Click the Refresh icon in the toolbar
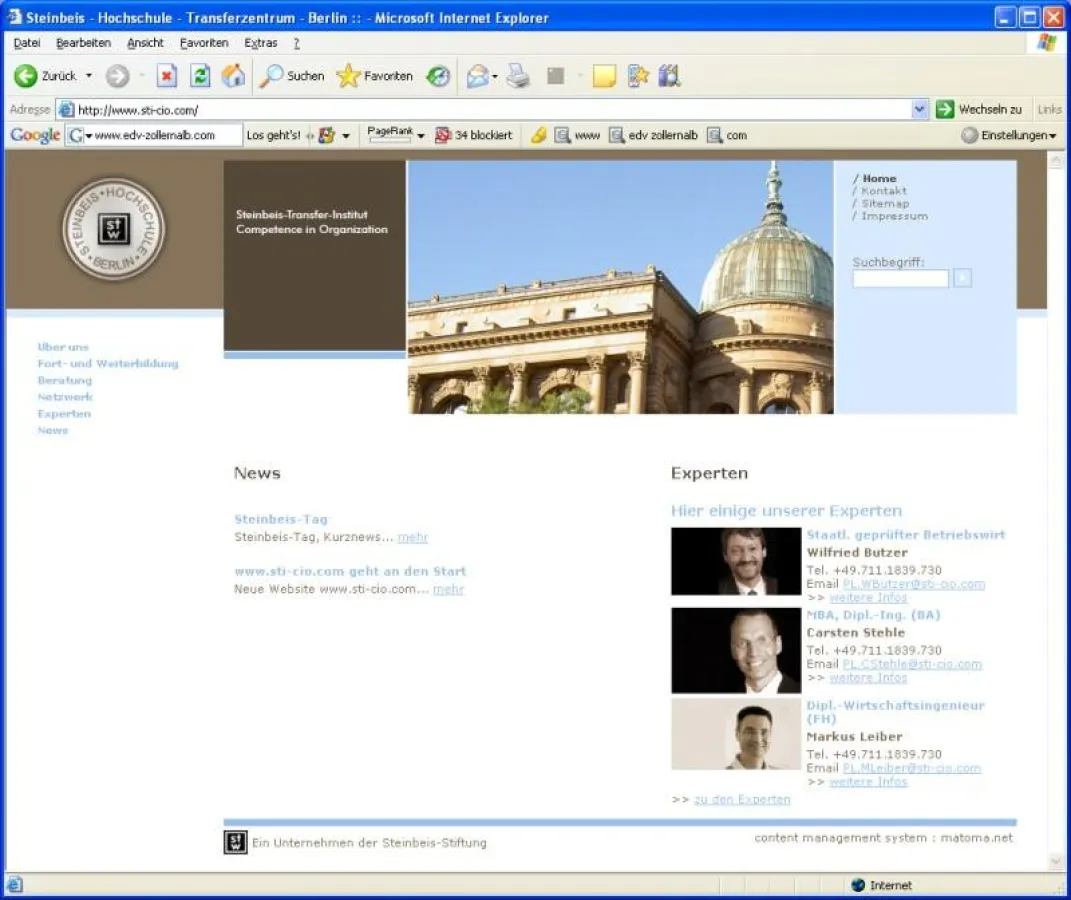The width and height of the screenshot is (1071, 900). 200,75
